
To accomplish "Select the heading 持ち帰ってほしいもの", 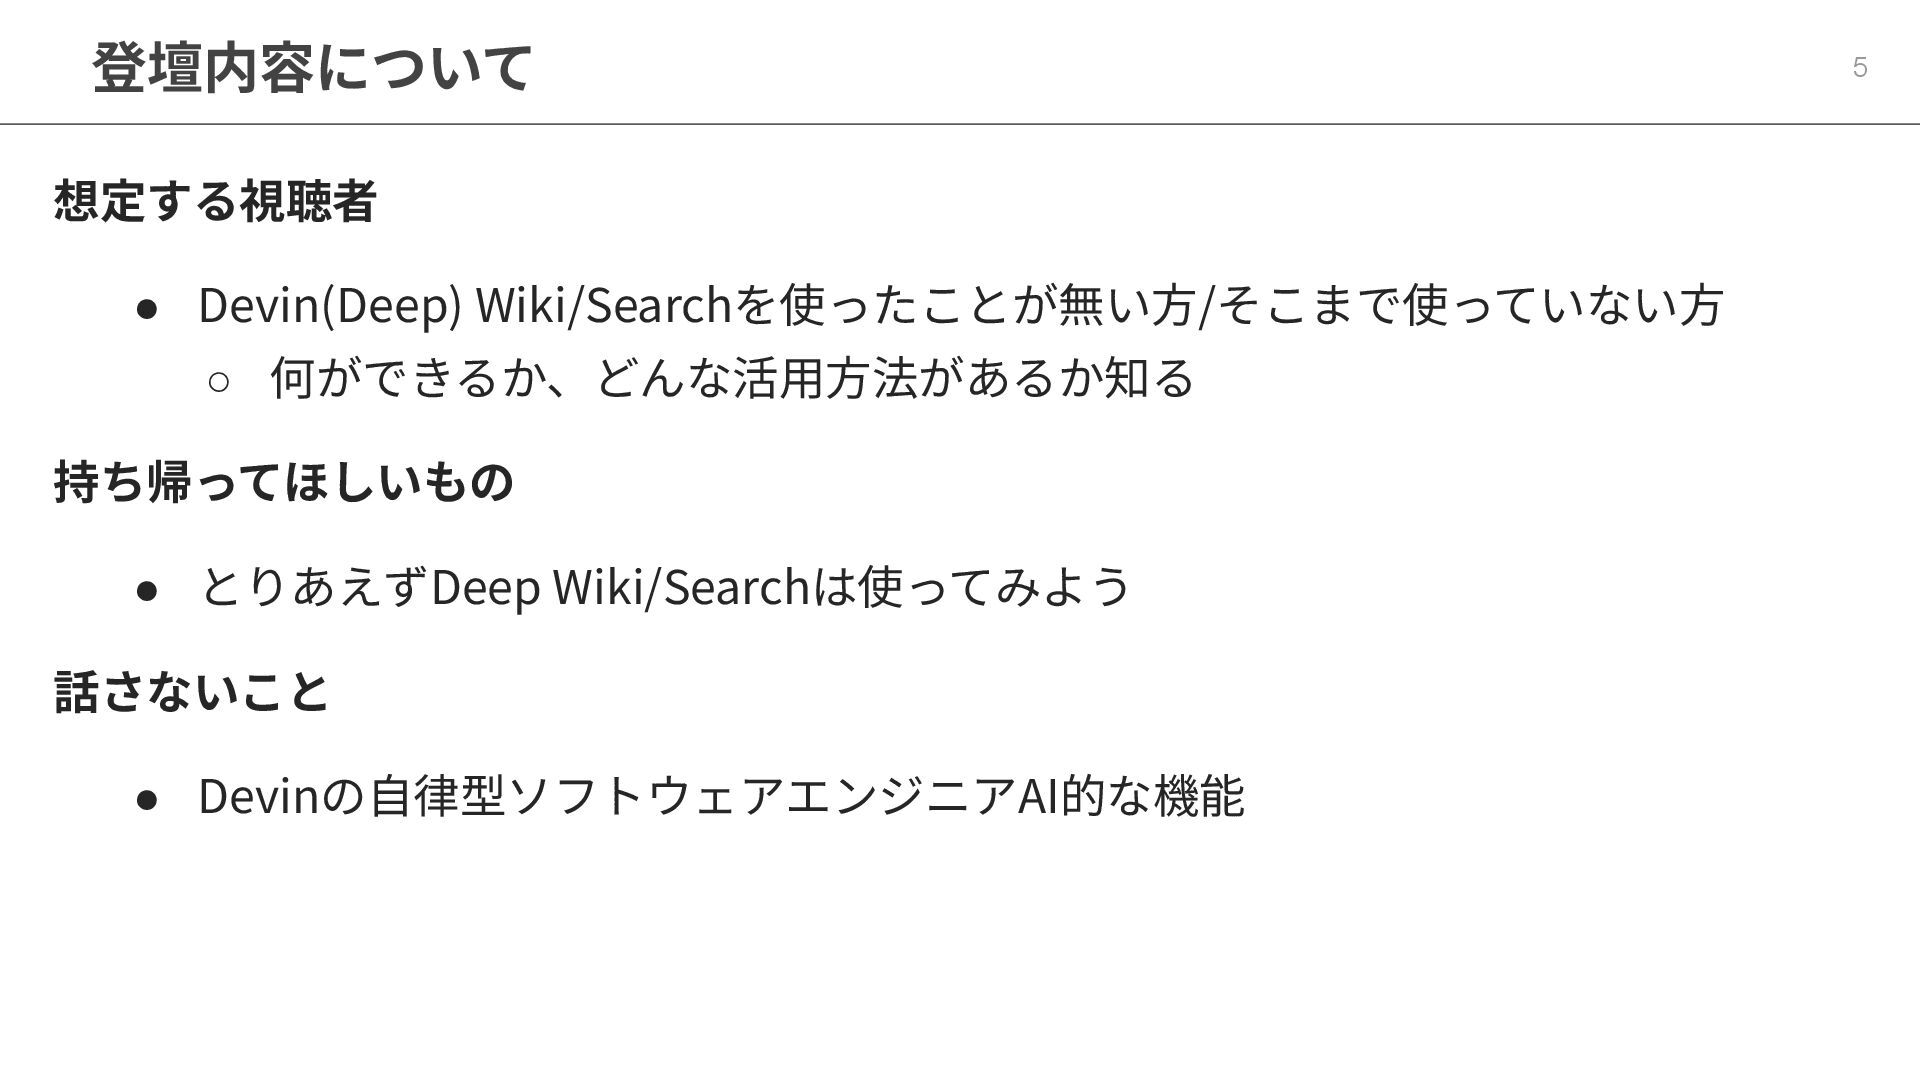I will tap(284, 481).
